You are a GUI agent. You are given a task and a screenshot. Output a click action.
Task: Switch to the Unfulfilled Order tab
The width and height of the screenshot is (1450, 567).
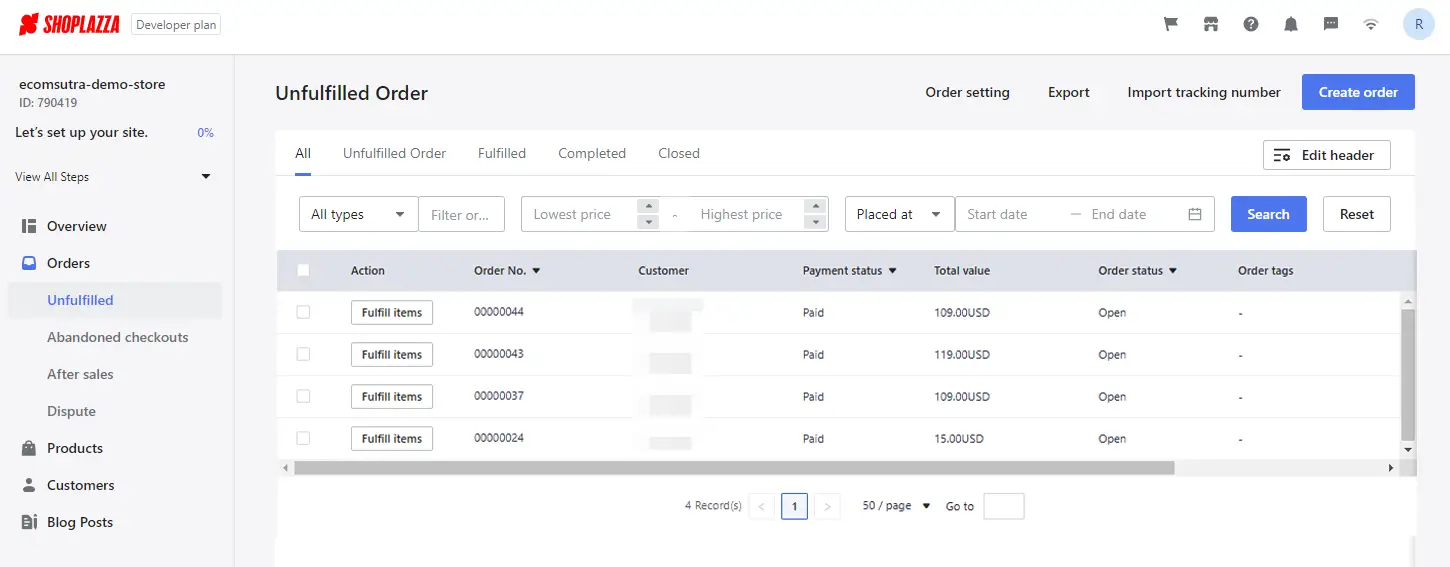click(x=394, y=153)
